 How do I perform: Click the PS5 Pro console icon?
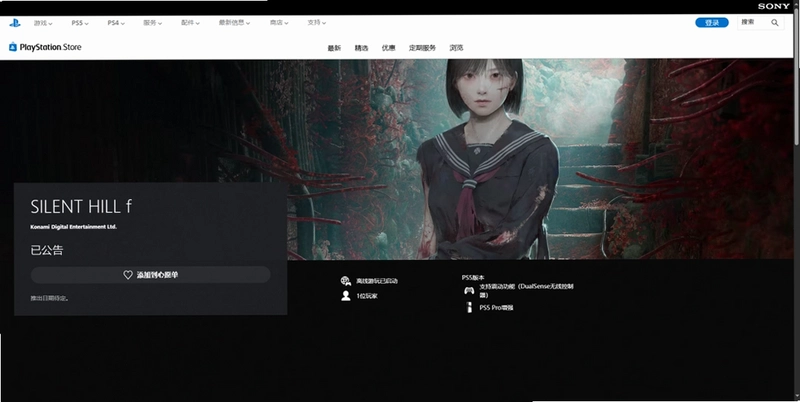tap(469, 307)
